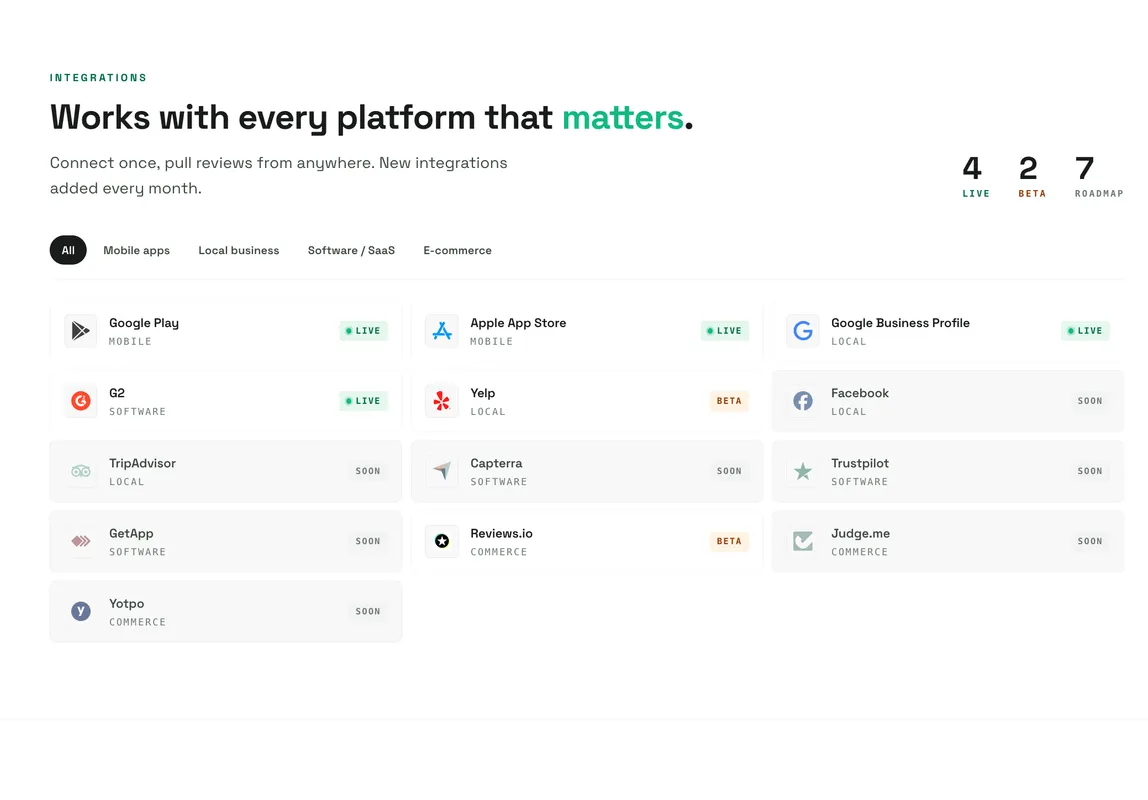Click the "7 ROADMAP" counter
Screen dimensions: 1148x800
1098,176
